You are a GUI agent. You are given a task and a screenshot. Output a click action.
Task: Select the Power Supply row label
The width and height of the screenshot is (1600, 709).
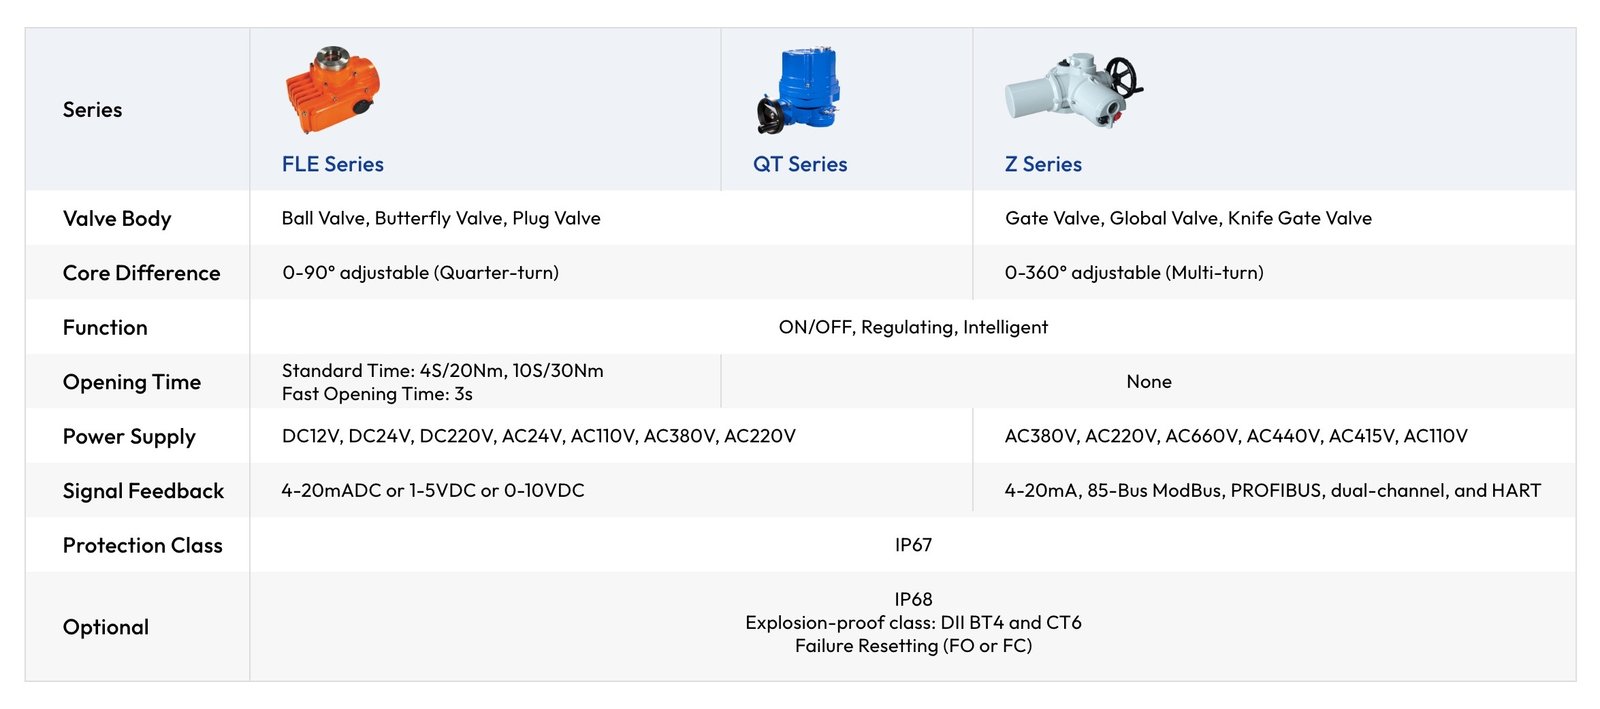(x=129, y=437)
